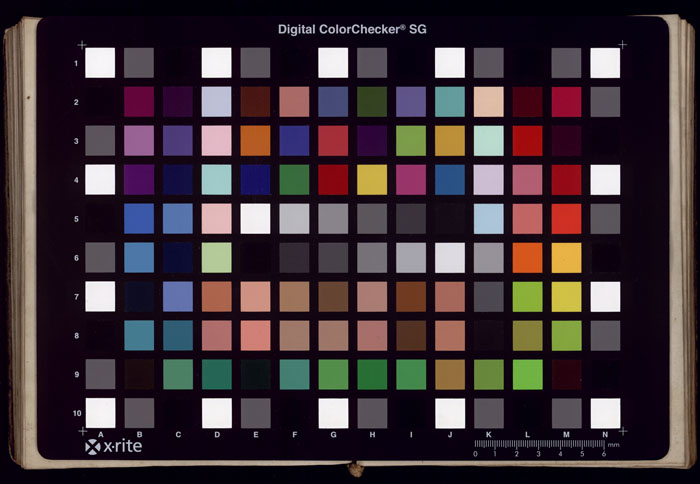Screen dimensions: 700x484
Task: Select the salmon patch at E8
Action: click(255, 335)
